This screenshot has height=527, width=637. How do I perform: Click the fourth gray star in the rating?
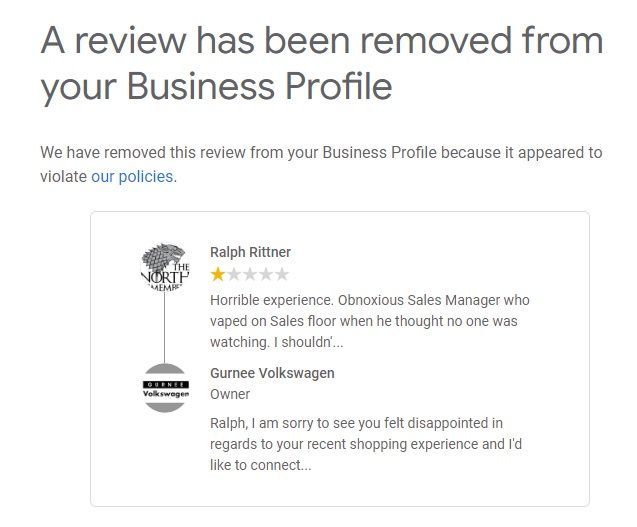[x=266, y=274]
